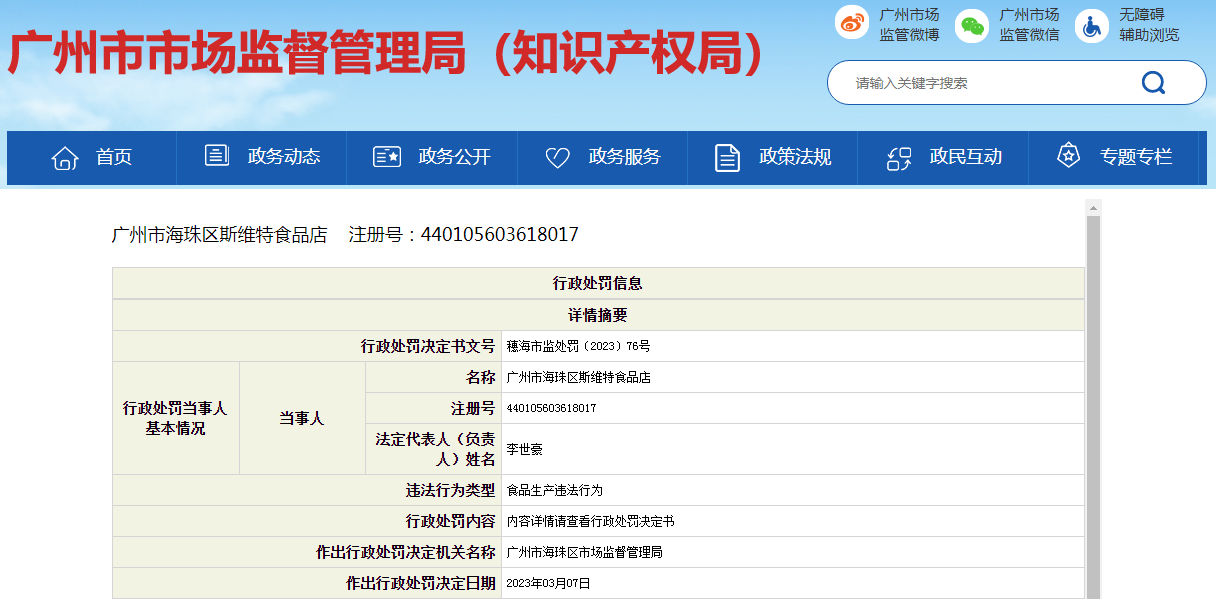Go to the 首页 navigation tab
This screenshot has height=599, width=1216.
point(92,157)
